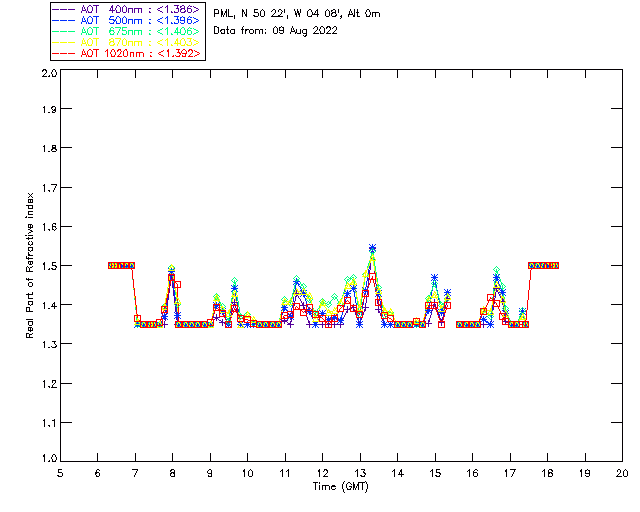The width and height of the screenshot is (640, 512).
Task: Click the data peak at 8:00 GMT
Action: pyautogui.click(x=172, y=269)
